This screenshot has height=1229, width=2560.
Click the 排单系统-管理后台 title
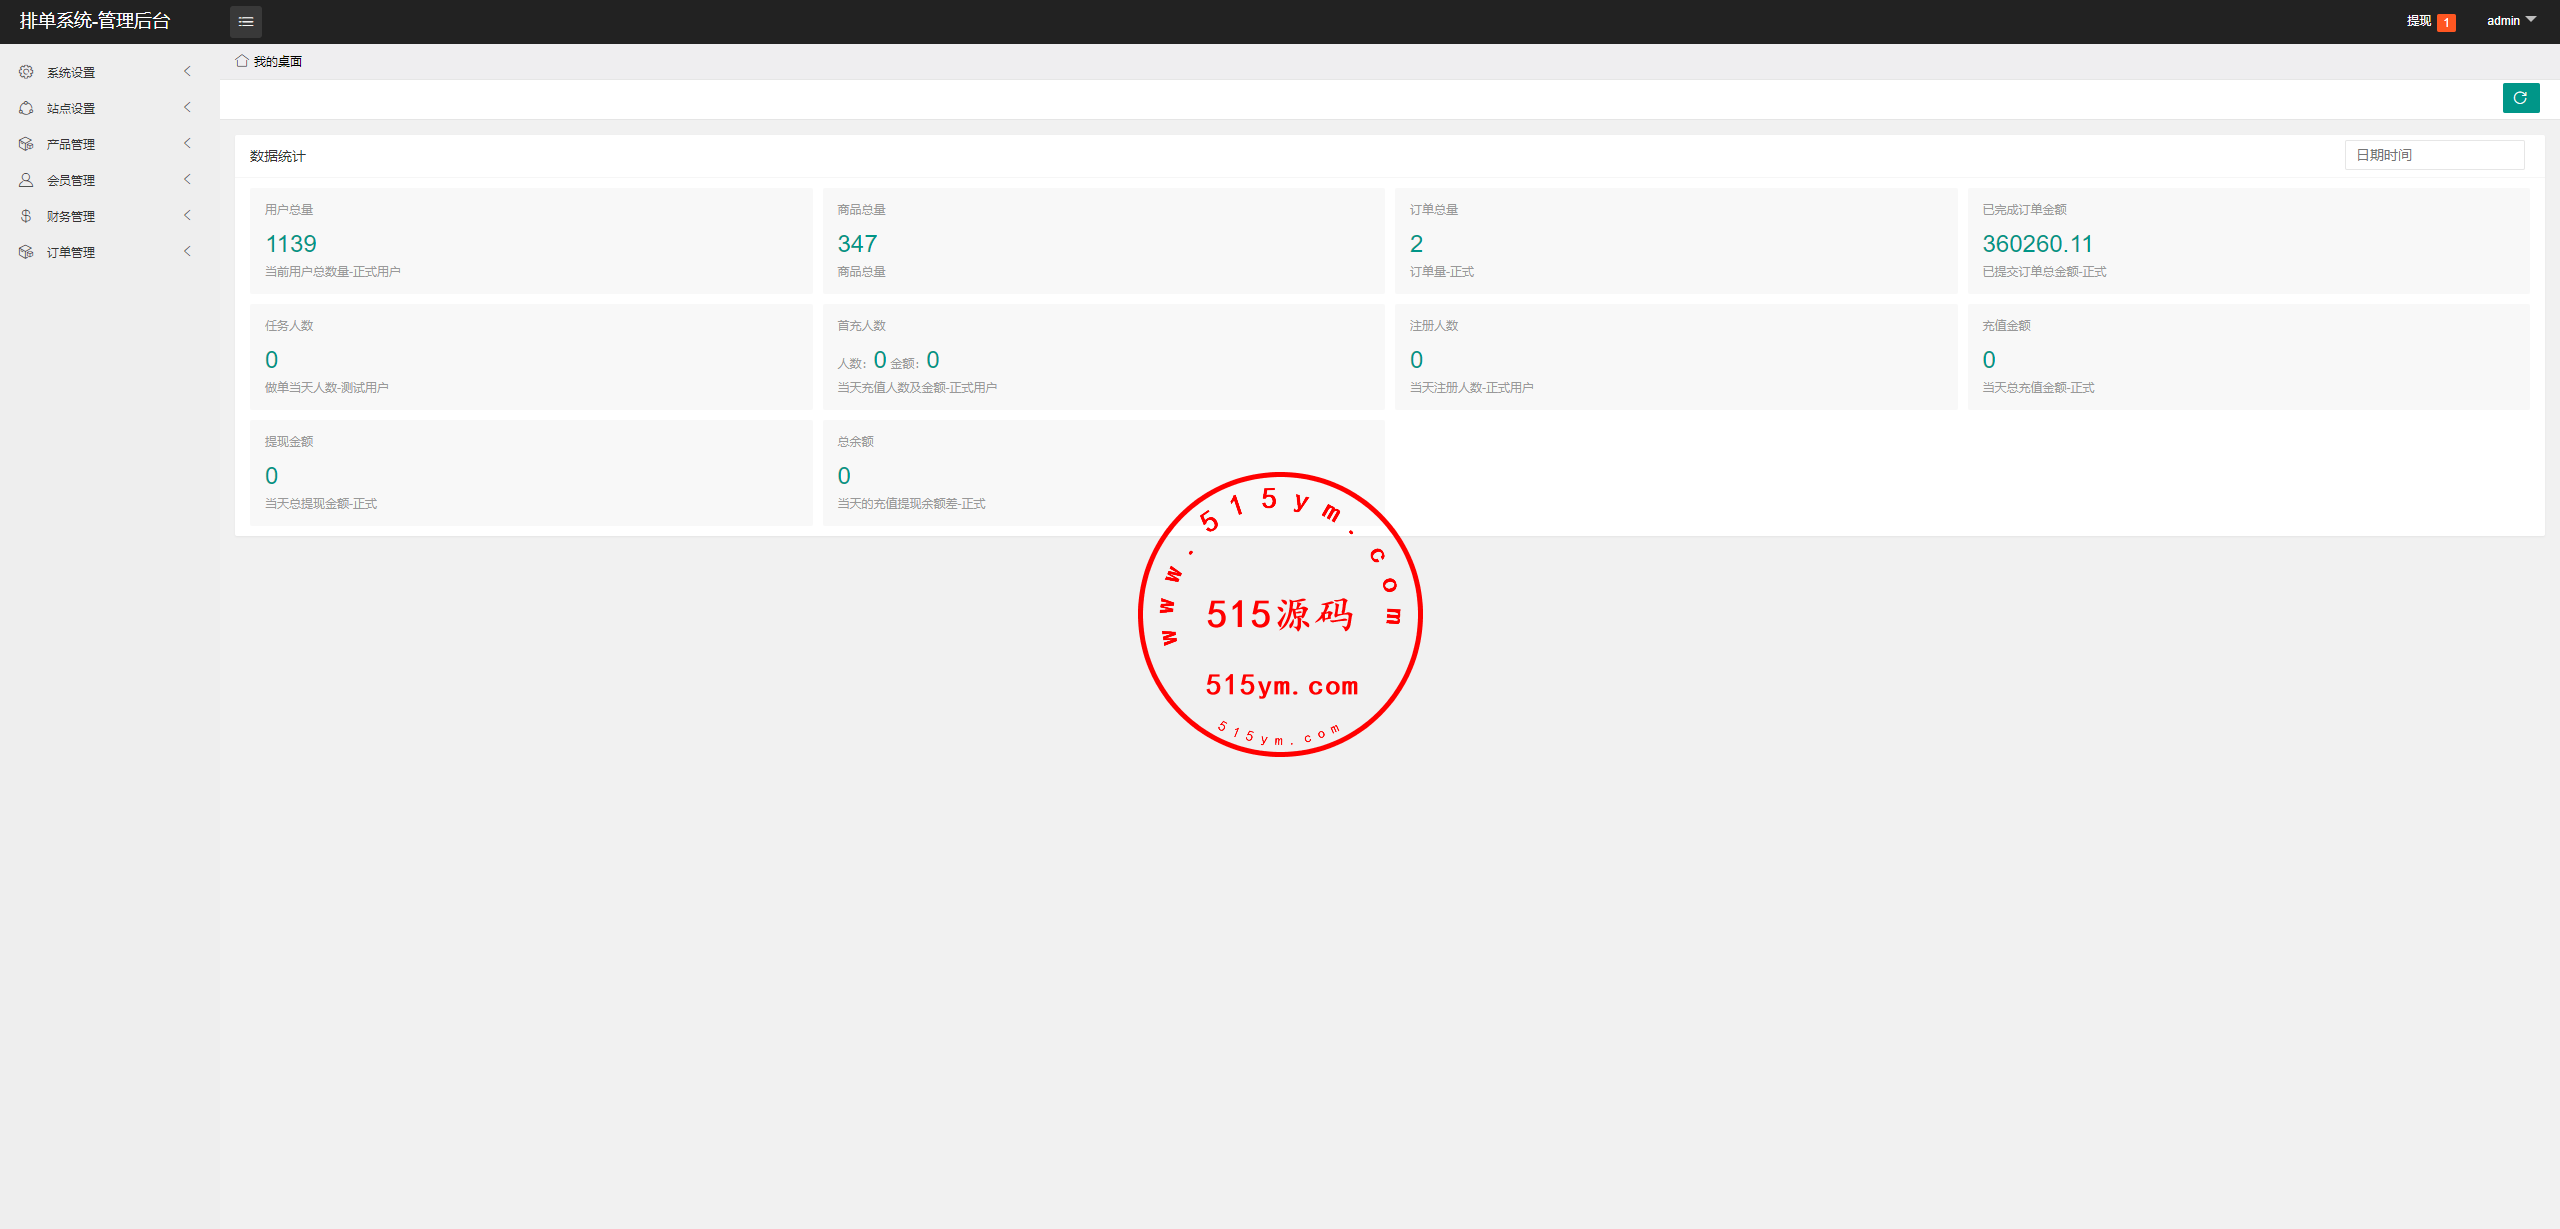(95, 21)
